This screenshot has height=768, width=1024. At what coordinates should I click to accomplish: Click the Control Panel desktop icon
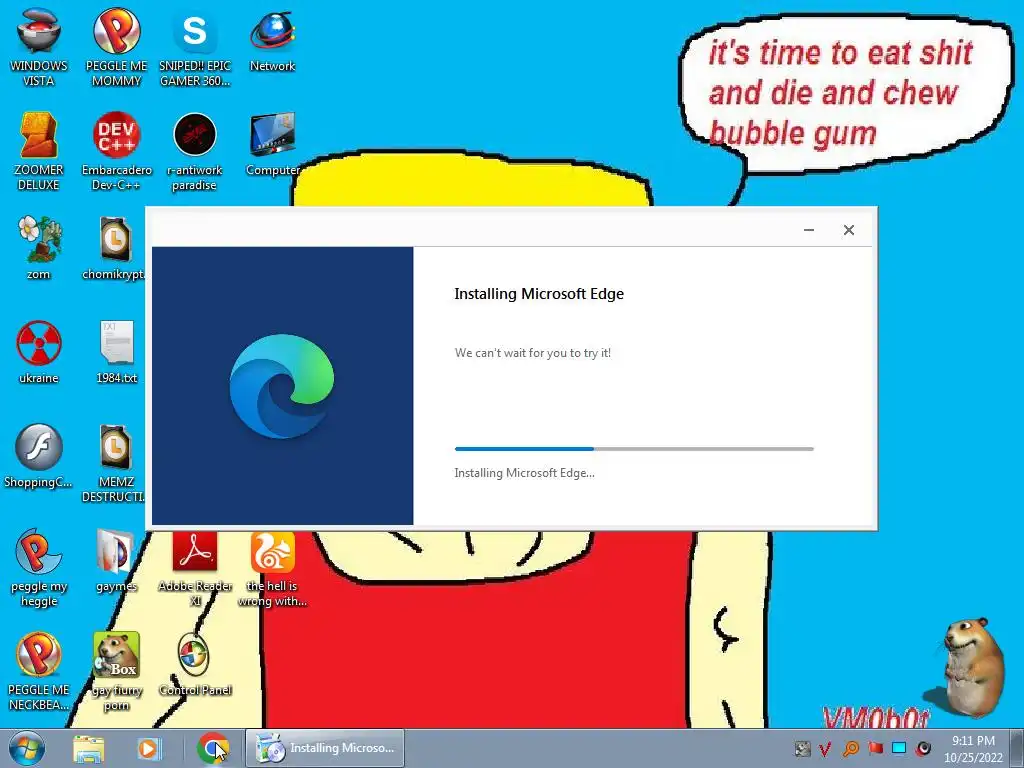pyautogui.click(x=195, y=664)
